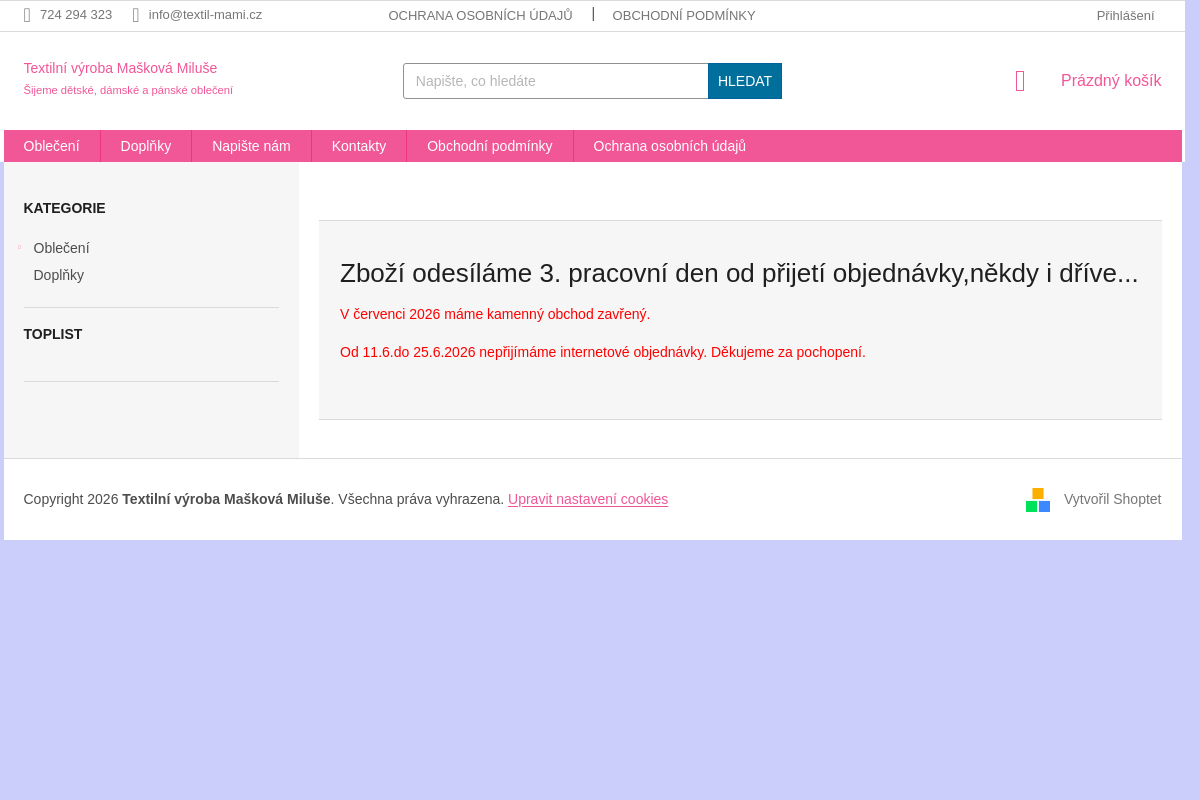This screenshot has height=800, width=1200.
Task: Click the envelope icon beside info@textil-mami.cz
Action: pyautogui.click(x=136, y=15)
